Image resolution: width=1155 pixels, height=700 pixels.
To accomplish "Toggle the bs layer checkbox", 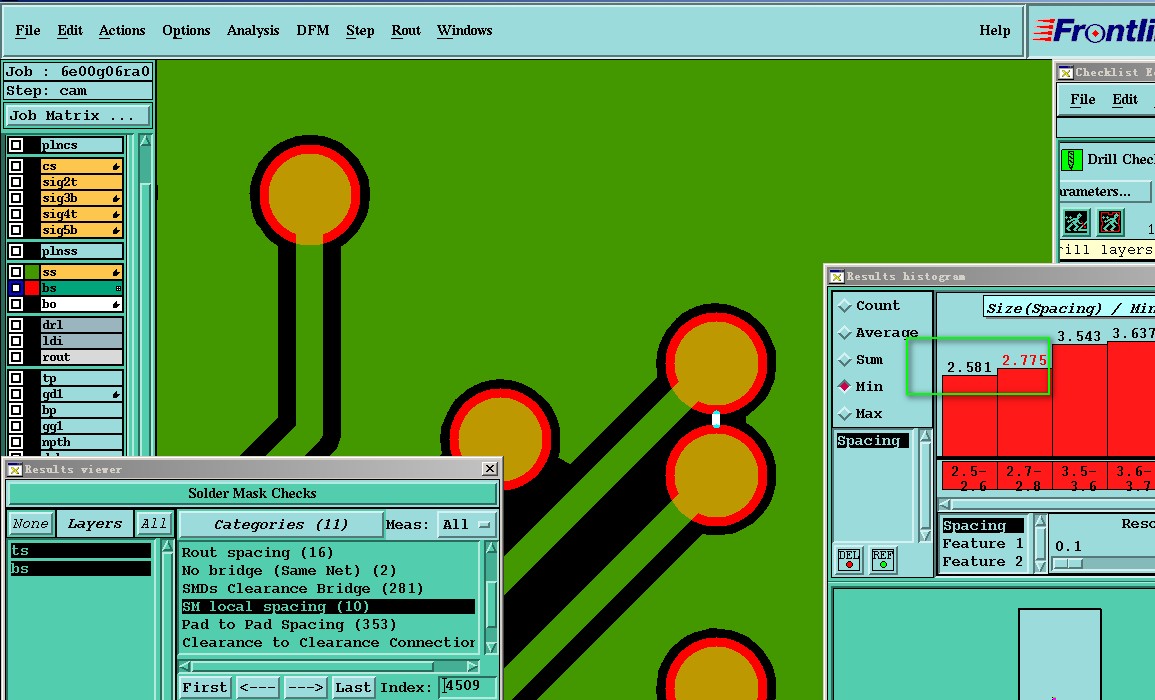I will pos(15,288).
